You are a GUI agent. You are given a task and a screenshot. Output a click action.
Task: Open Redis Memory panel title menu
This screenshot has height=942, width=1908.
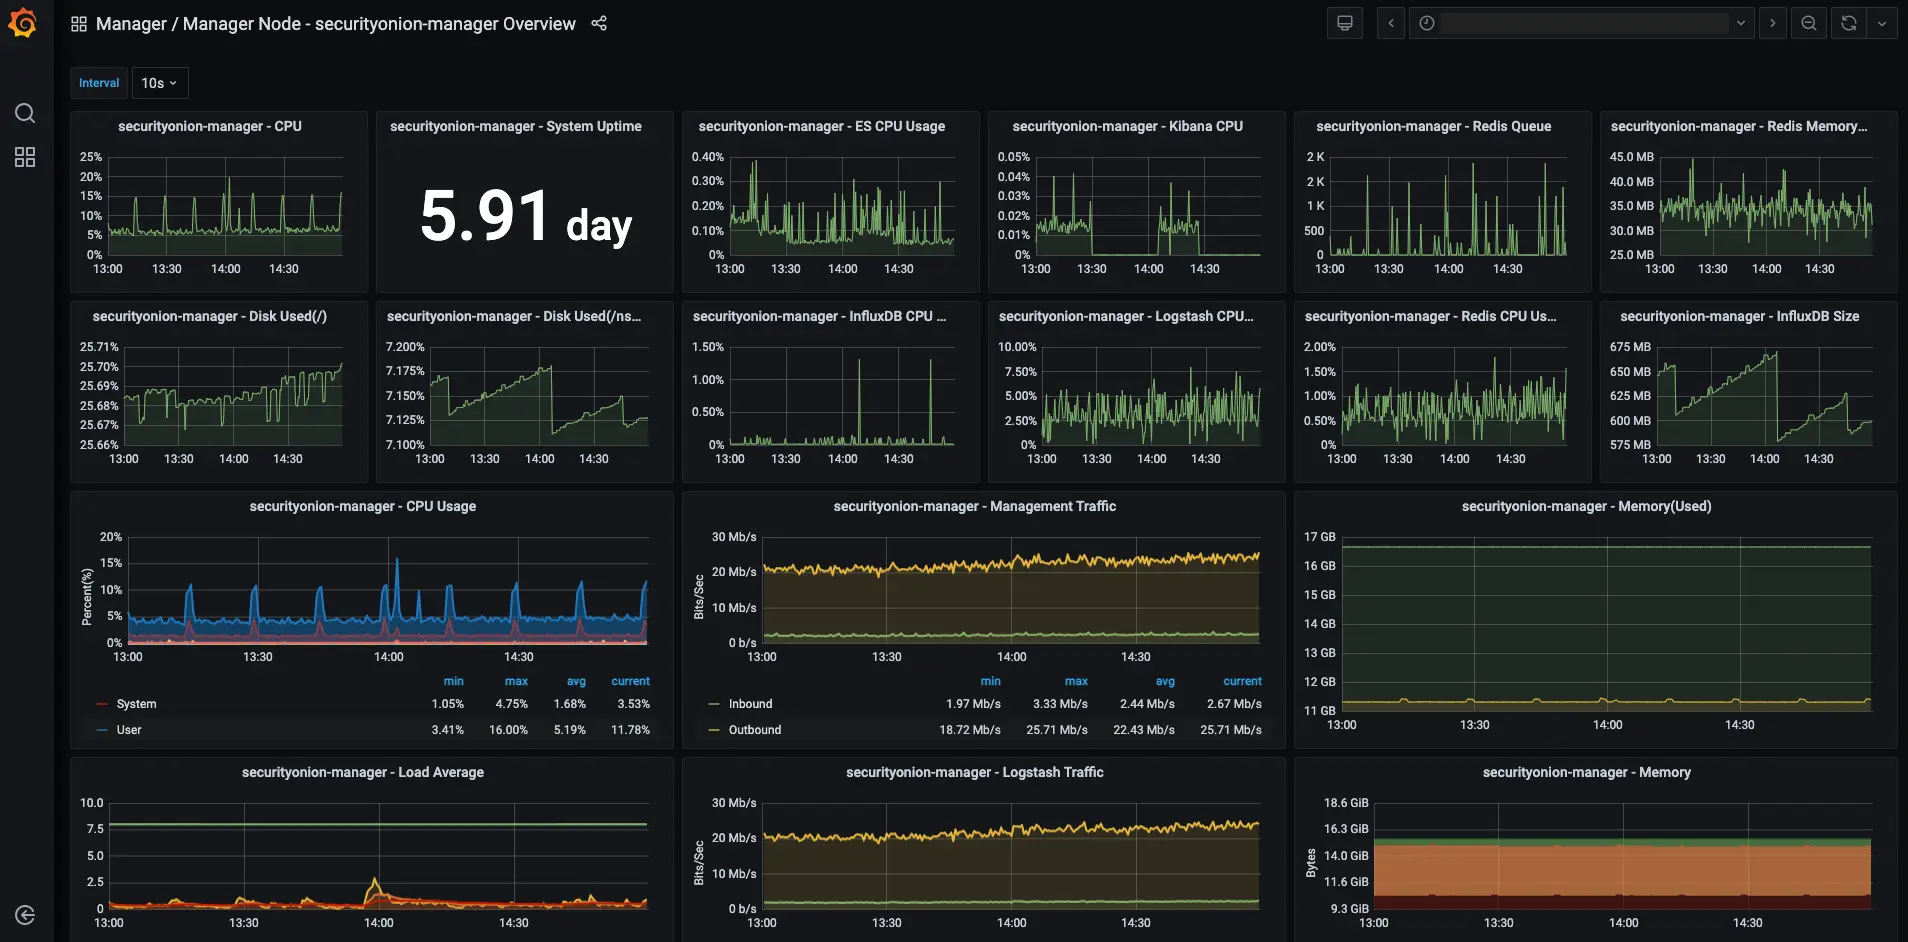[1739, 126]
